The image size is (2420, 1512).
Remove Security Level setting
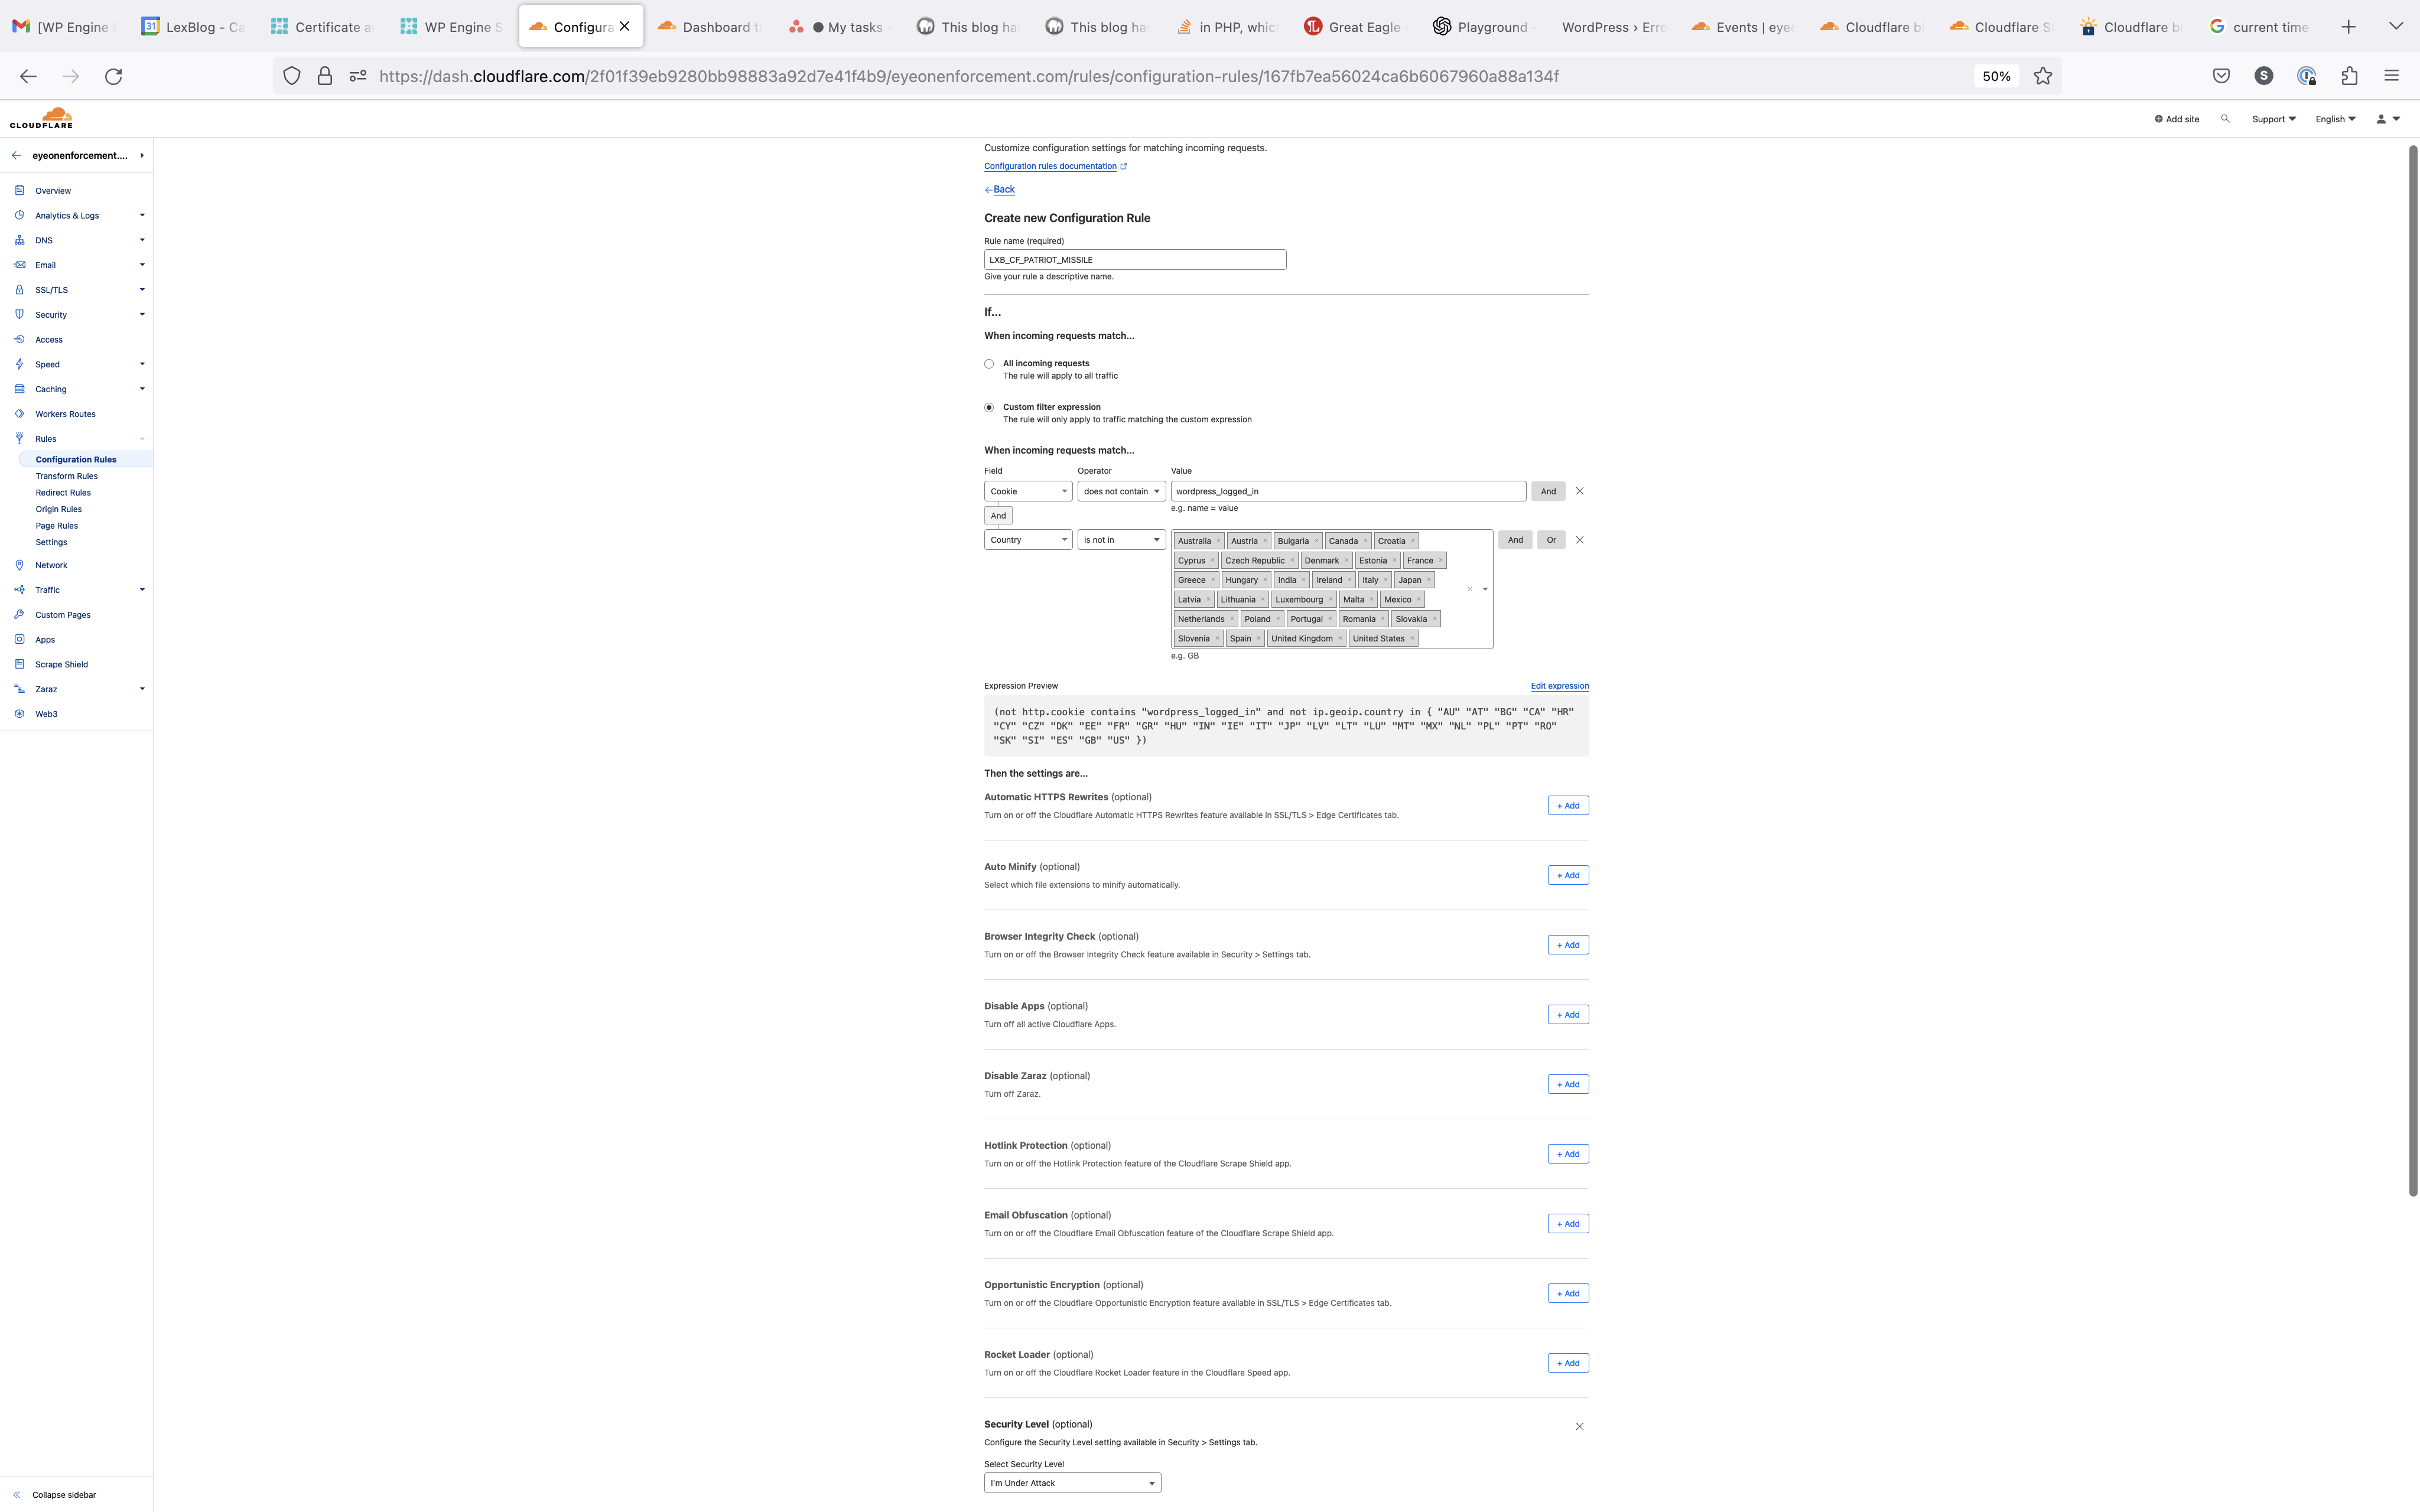coord(1580,1427)
